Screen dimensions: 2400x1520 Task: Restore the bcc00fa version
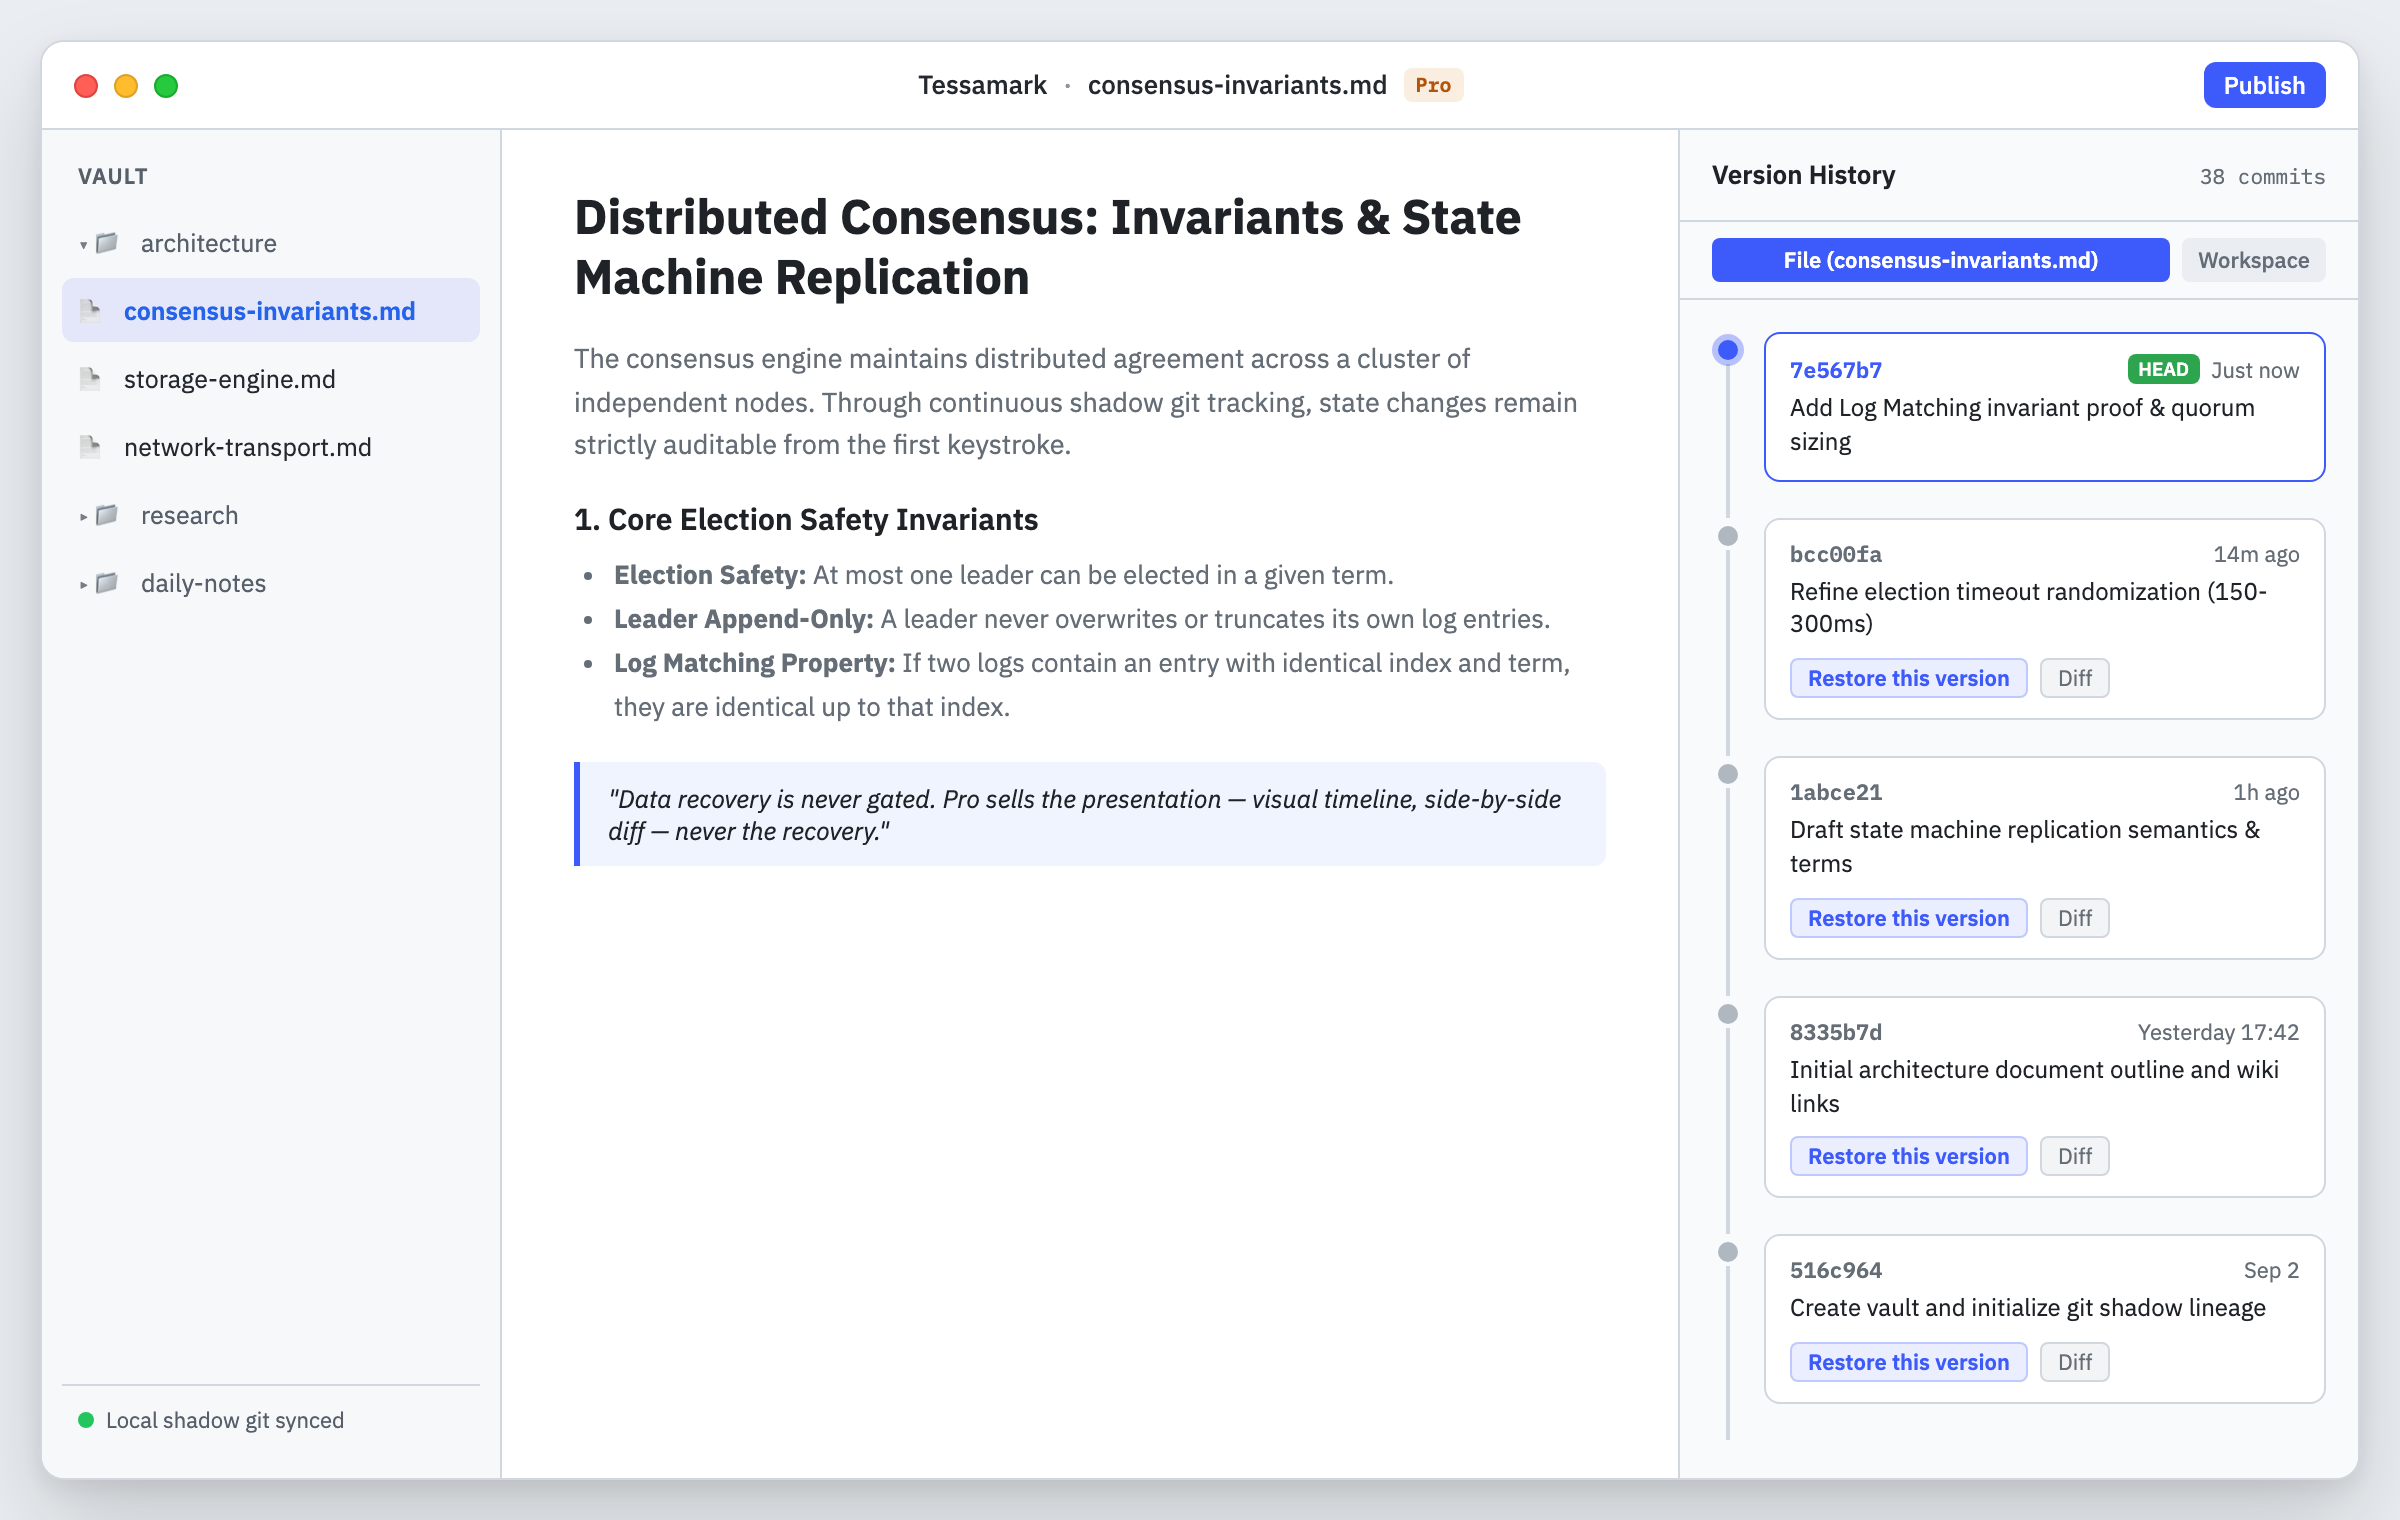point(1908,678)
